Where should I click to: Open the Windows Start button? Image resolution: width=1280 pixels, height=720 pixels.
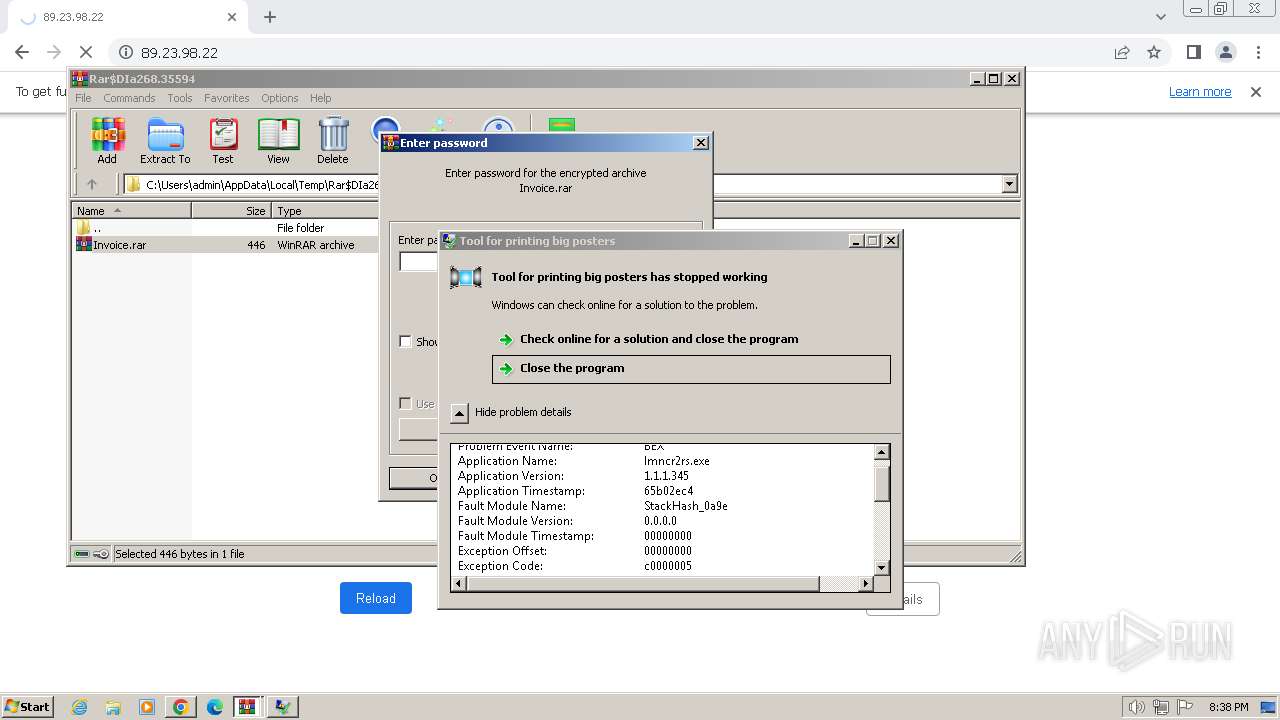tap(27, 707)
